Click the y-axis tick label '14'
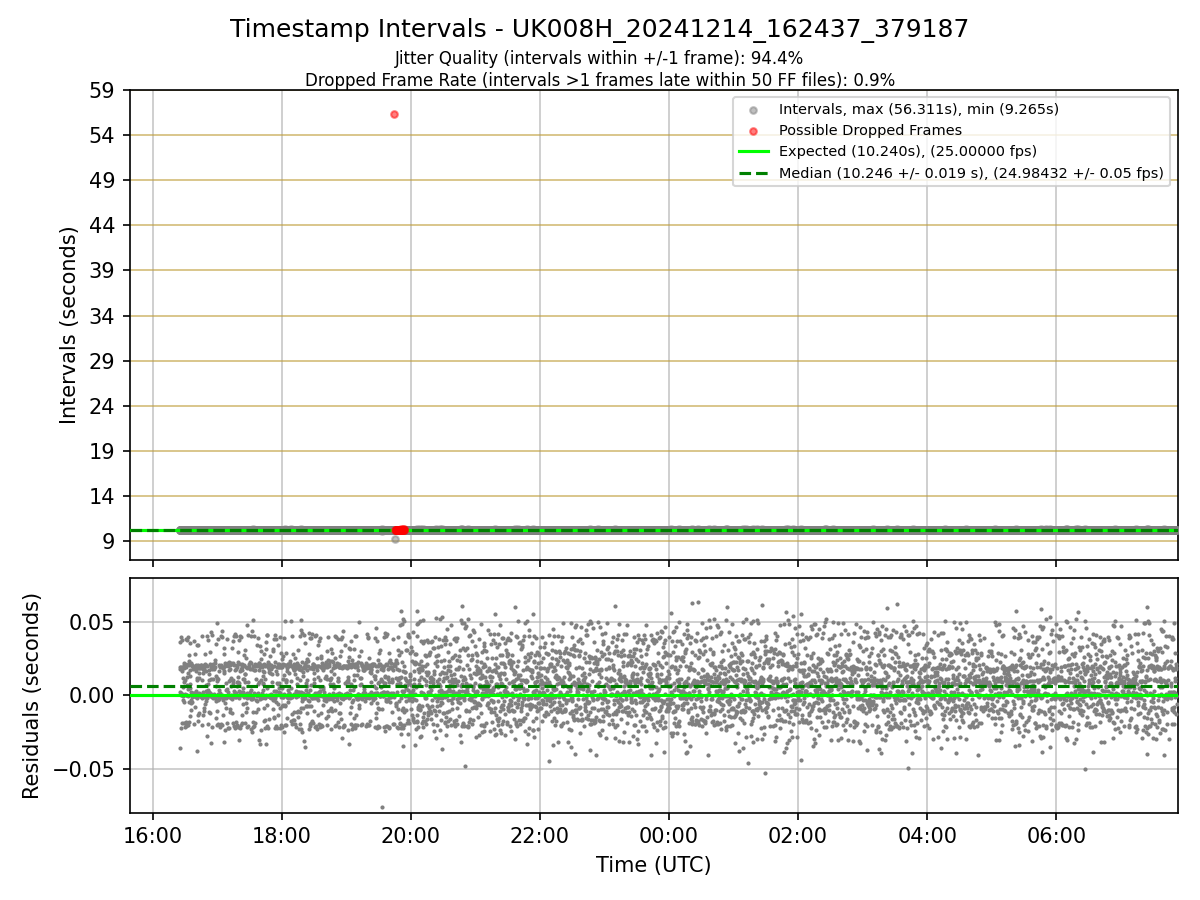Screen dimensions: 1200x900 [103, 496]
